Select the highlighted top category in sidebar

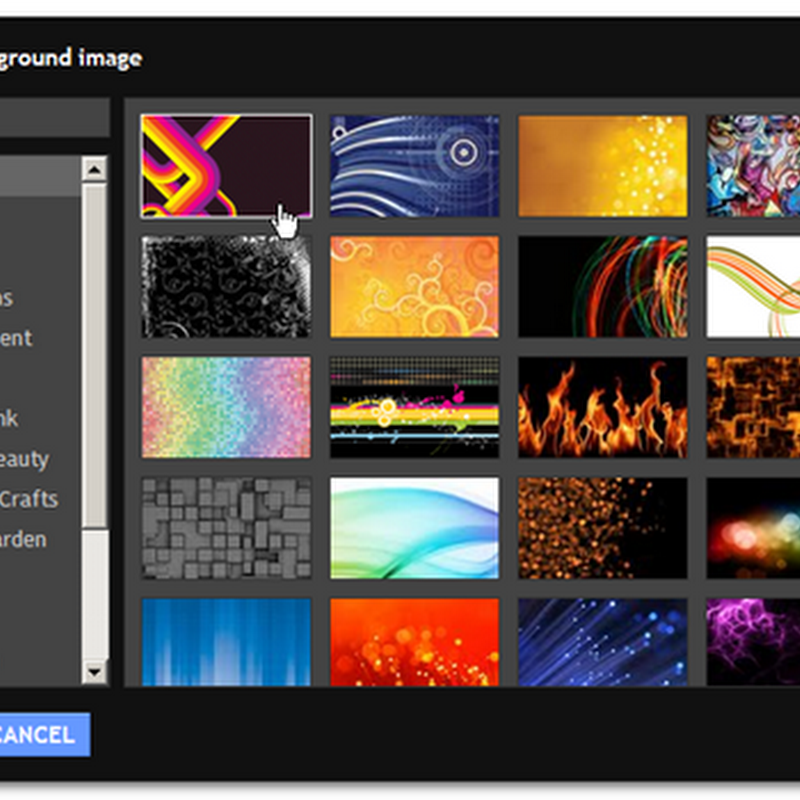pos(40,176)
